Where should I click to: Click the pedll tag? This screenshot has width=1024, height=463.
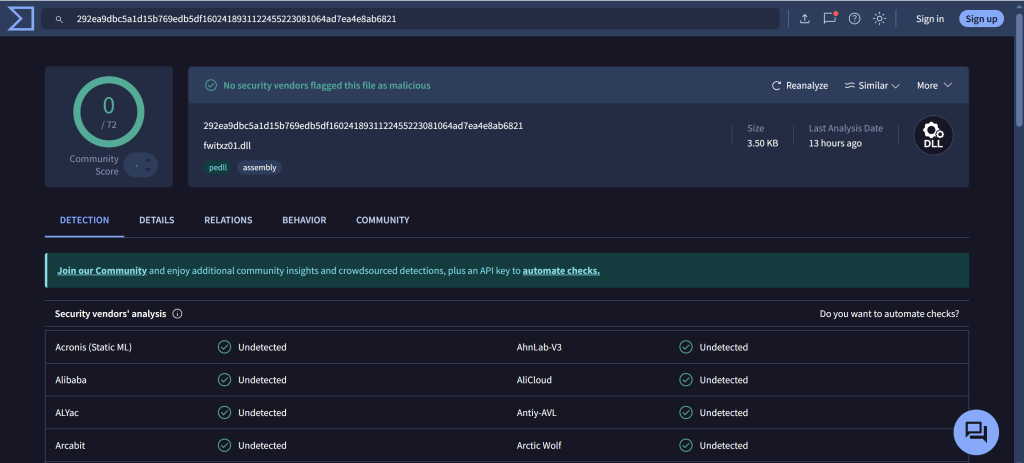[x=218, y=168]
